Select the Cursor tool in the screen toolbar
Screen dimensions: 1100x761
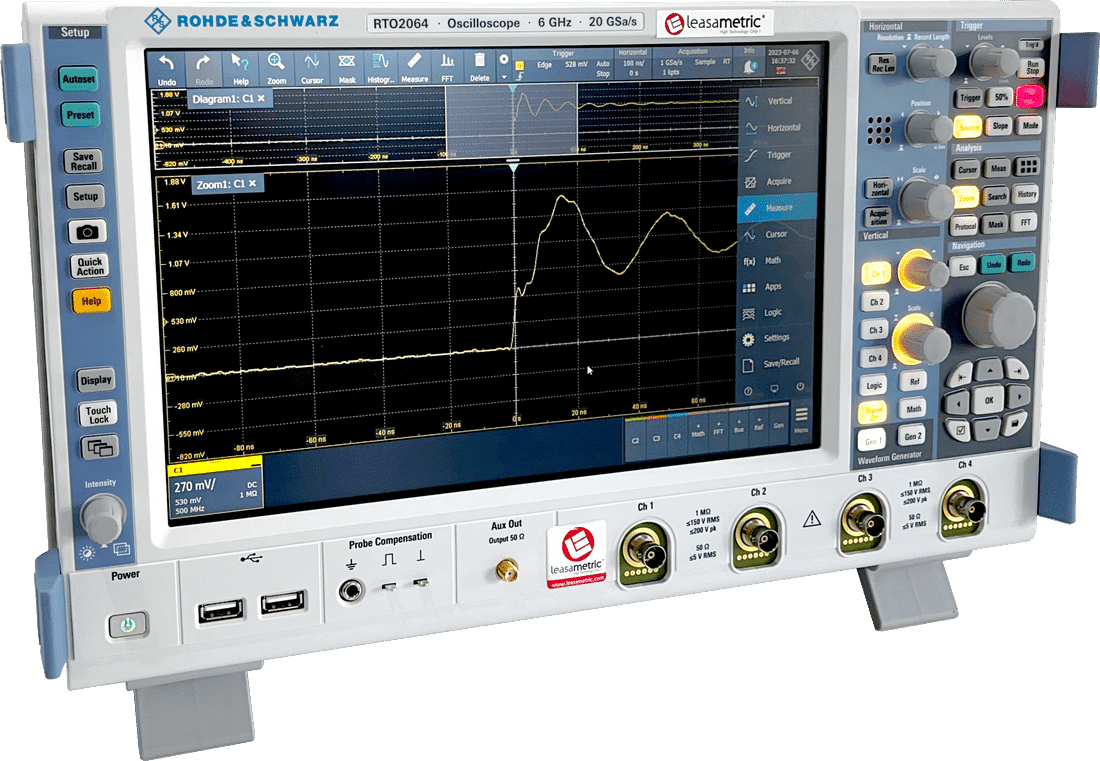[x=312, y=69]
